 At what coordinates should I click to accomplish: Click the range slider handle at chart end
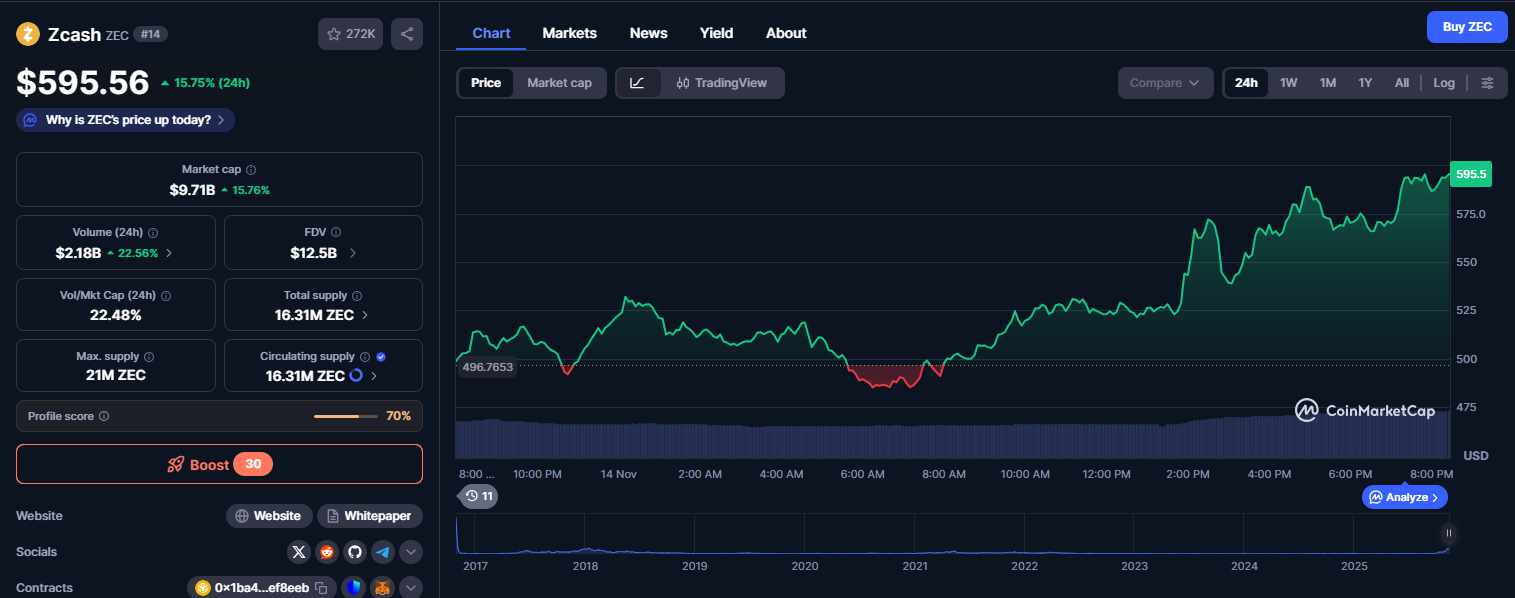(1447, 533)
